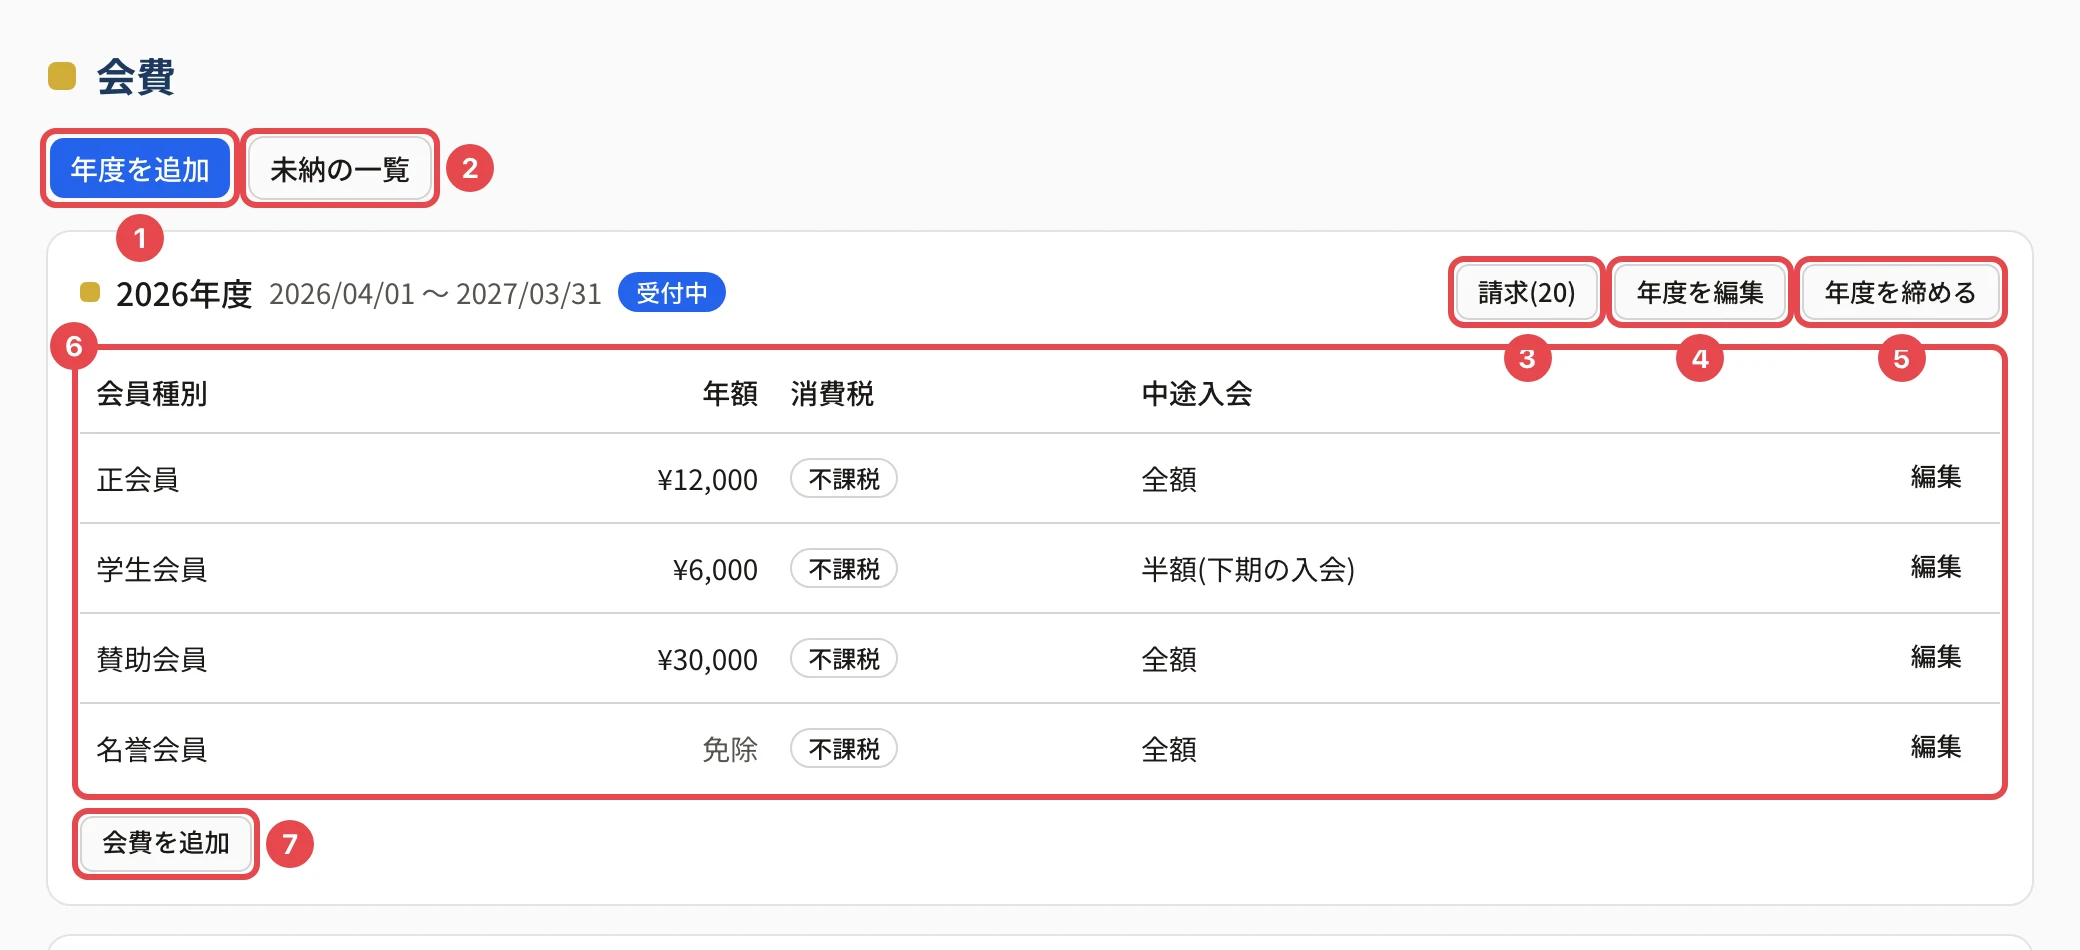Open the 未納の一覧 list
The width and height of the screenshot is (2080, 950).
(340, 169)
